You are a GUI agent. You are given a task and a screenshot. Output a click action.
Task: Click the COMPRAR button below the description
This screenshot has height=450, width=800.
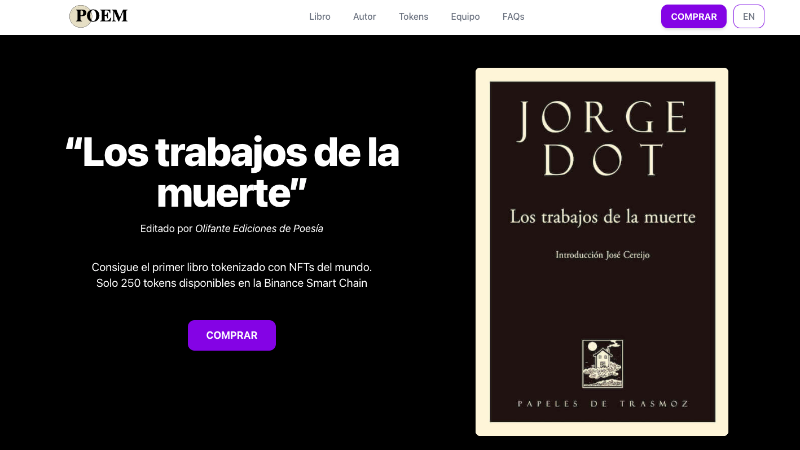coord(232,335)
